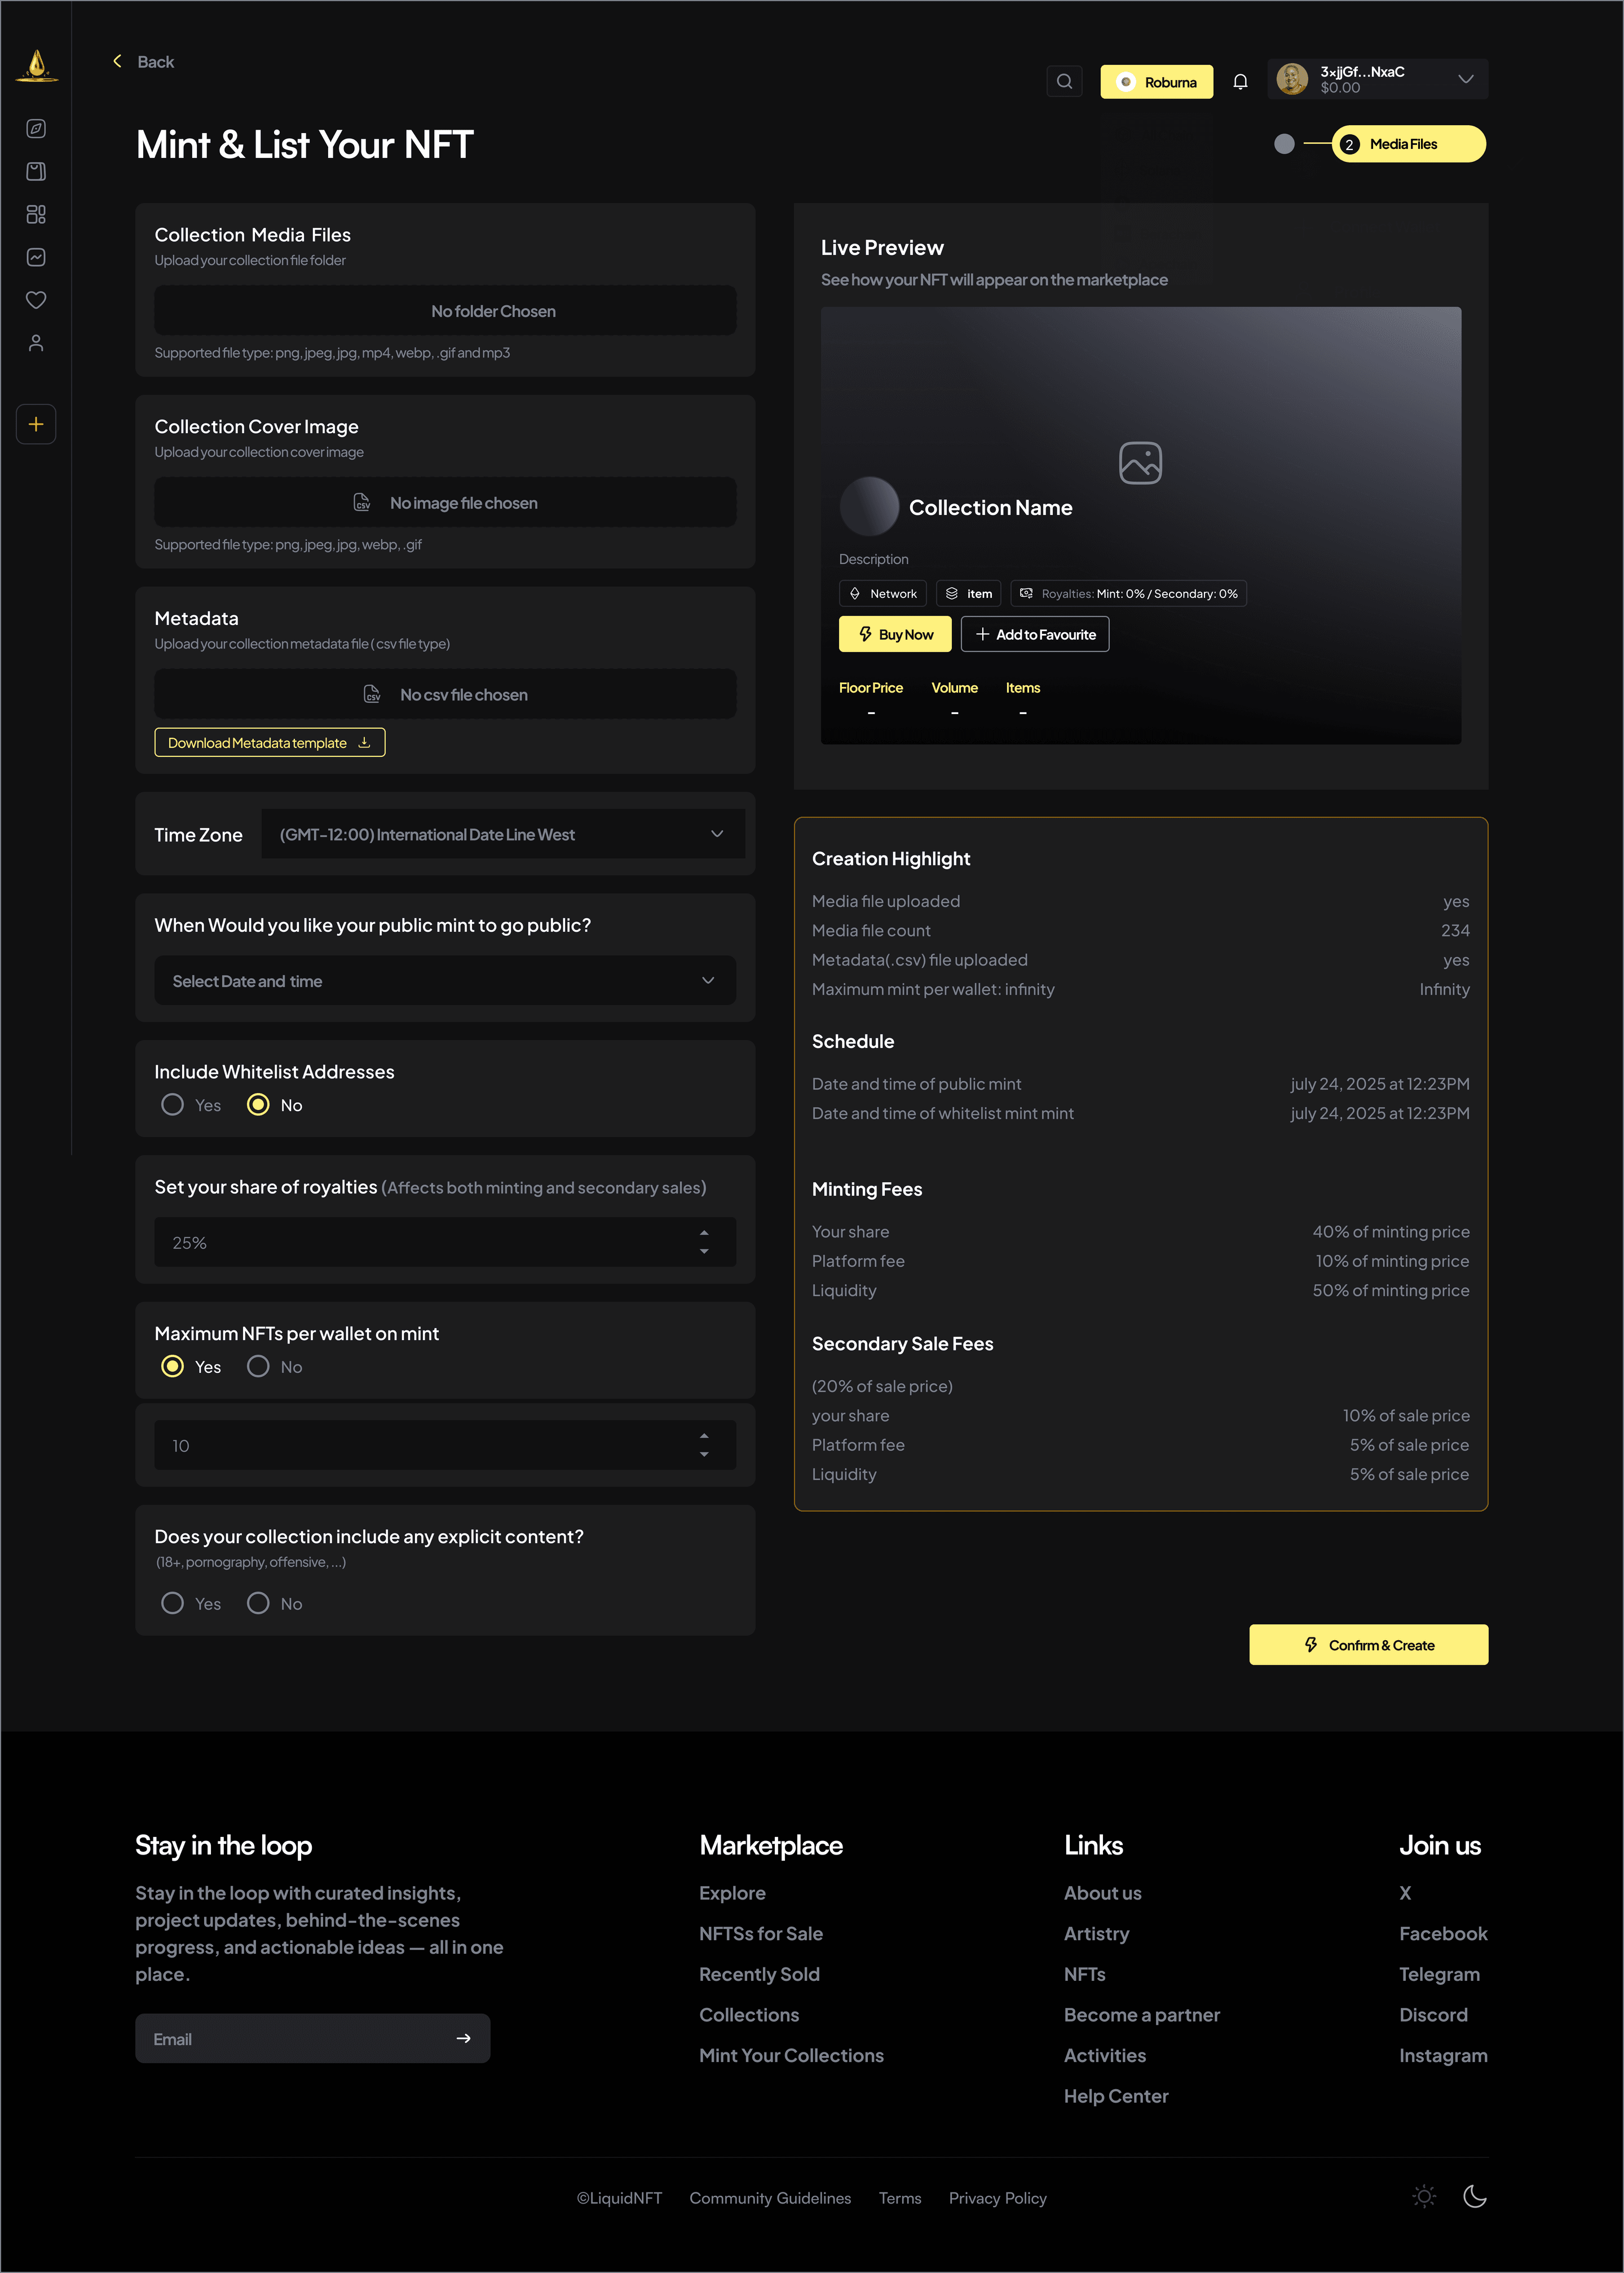Viewport: 1624px width, 2273px height.
Task: Open the Privacy Policy link
Action: [x=997, y=2198]
